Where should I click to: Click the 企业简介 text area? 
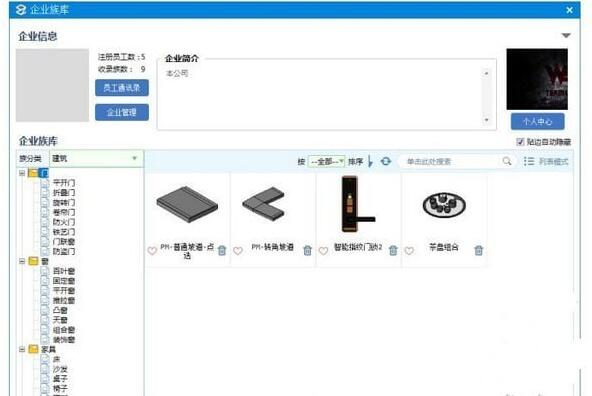[327, 94]
